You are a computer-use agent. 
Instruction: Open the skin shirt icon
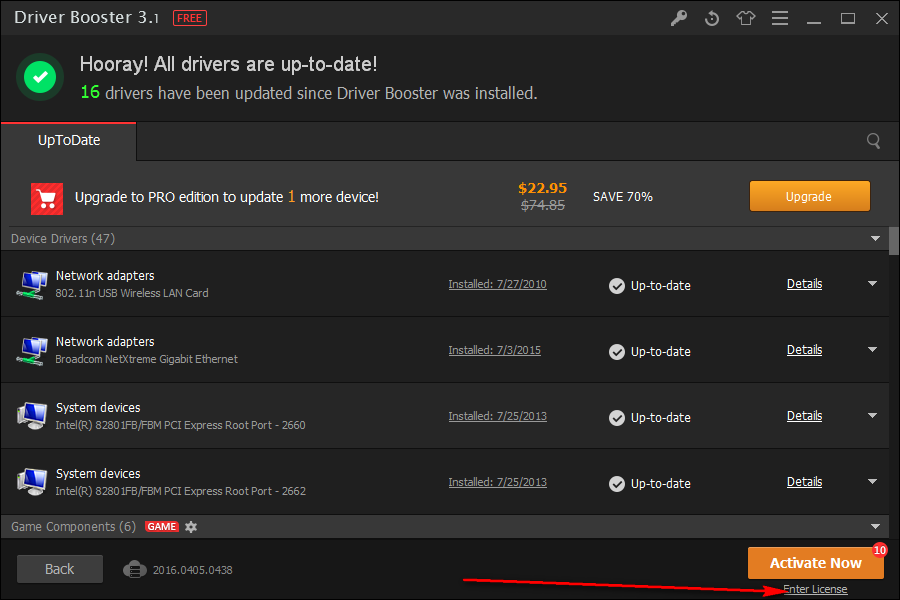pos(746,18)
